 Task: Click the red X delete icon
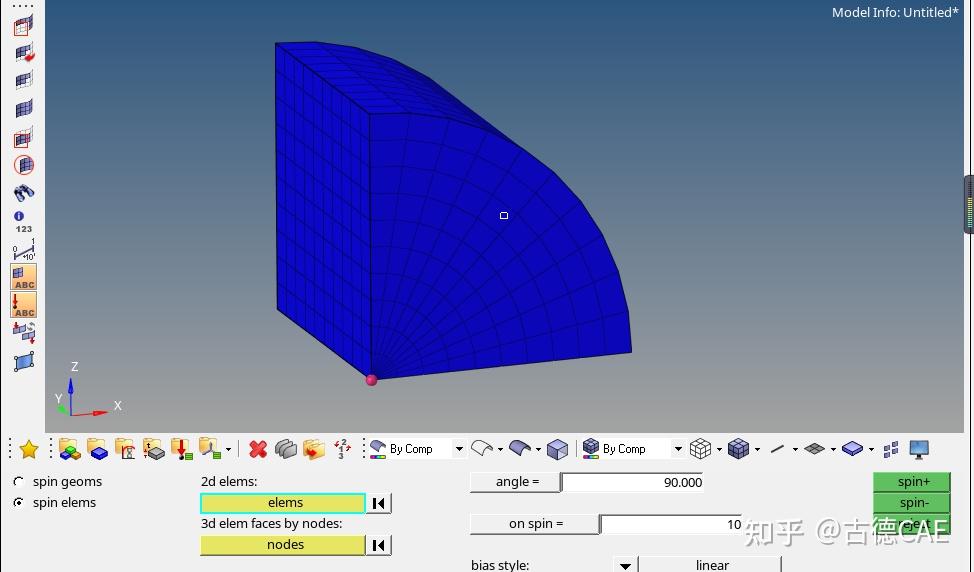tap(258, 449)
